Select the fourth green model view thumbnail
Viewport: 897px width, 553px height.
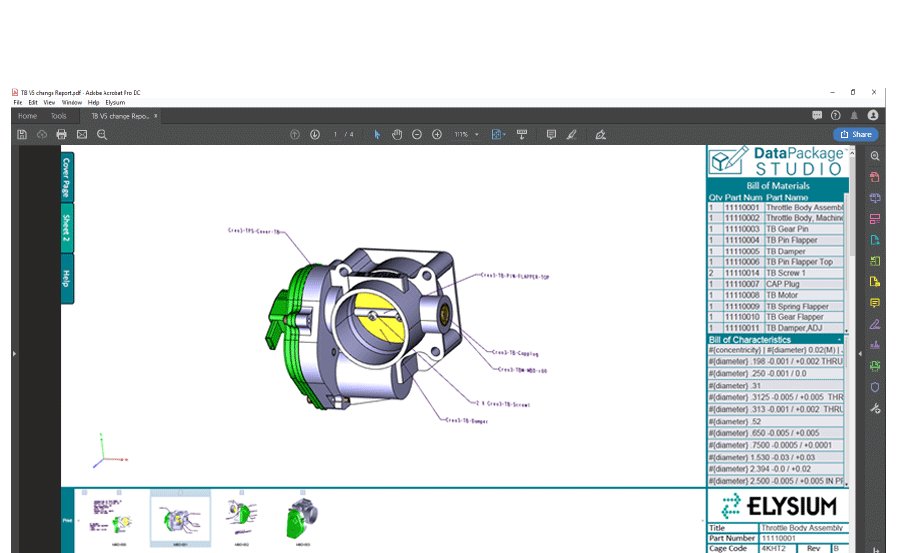302,518
